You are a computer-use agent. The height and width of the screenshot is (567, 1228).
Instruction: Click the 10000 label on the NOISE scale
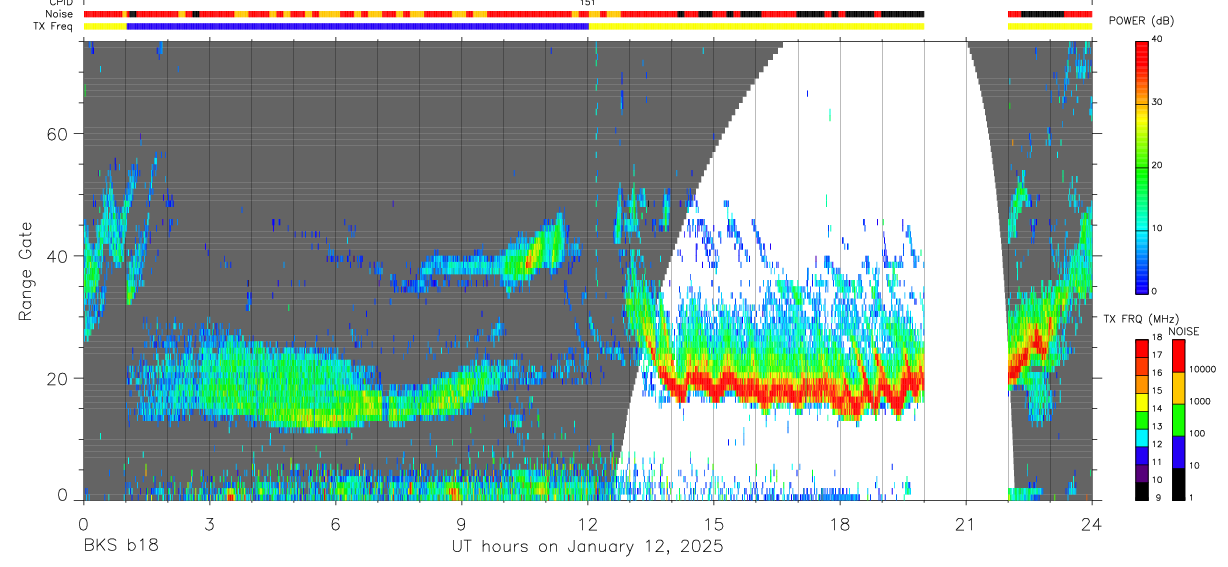1203,370
